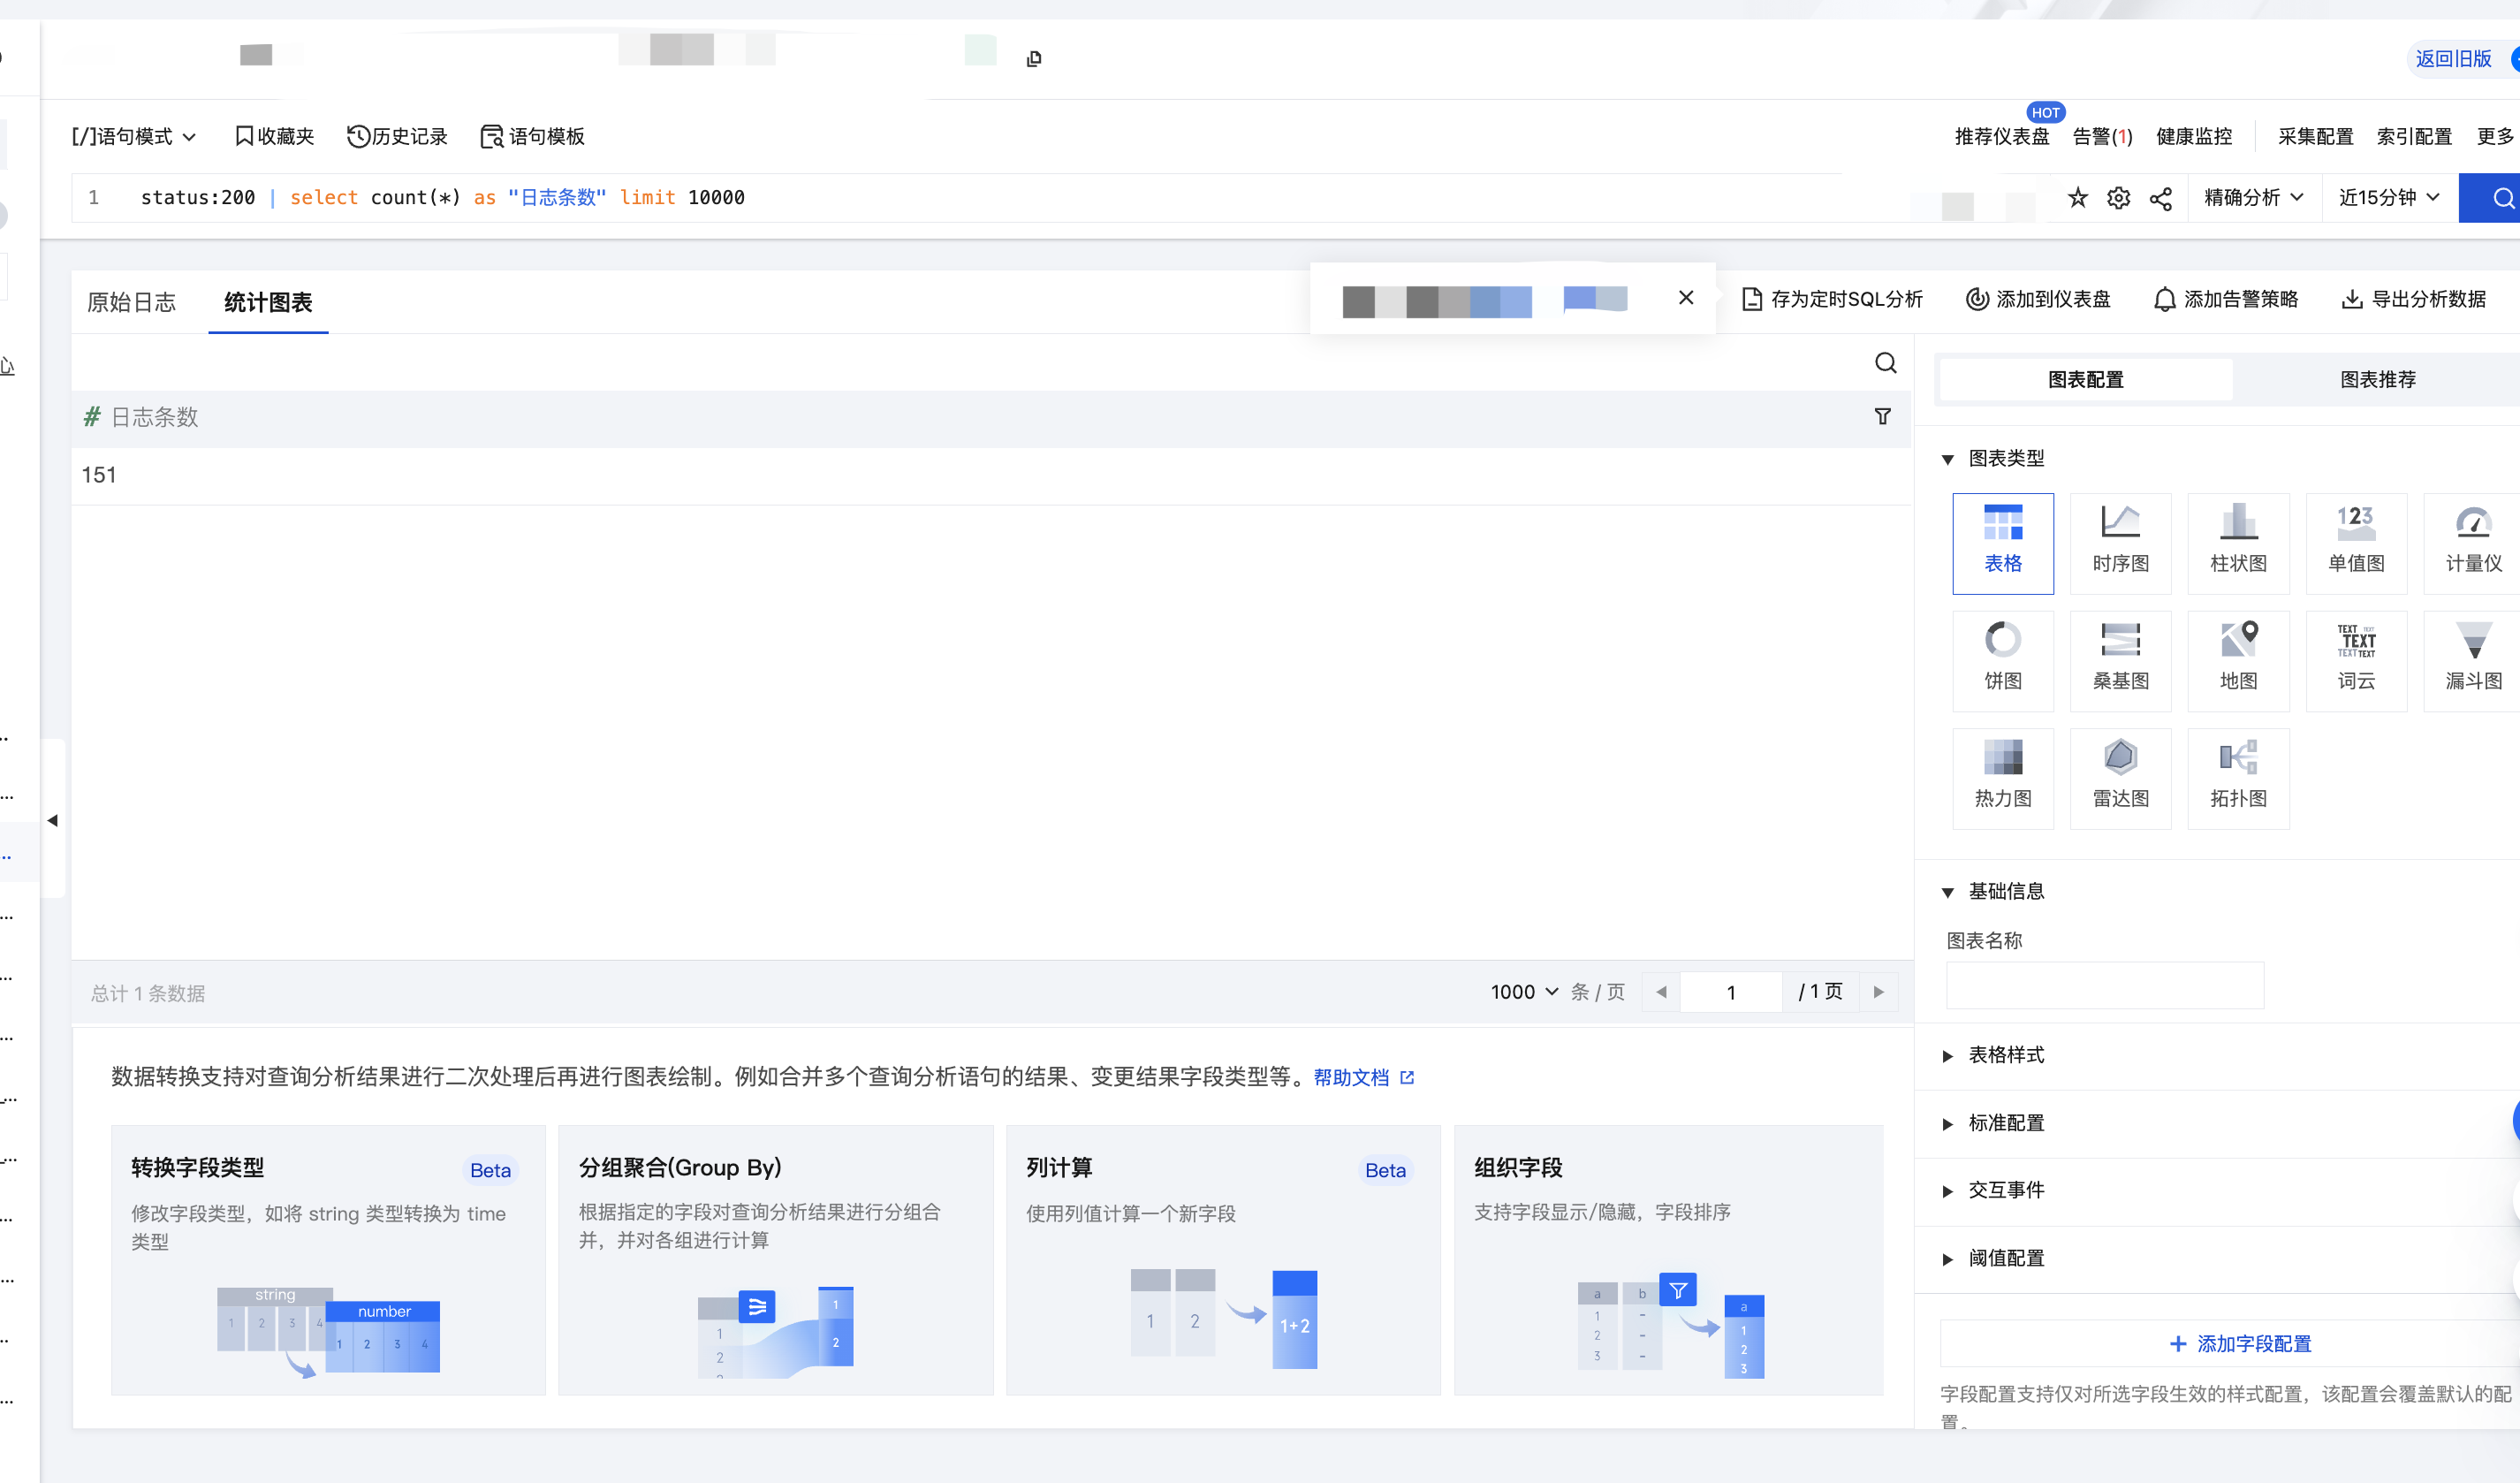Viewport: 2520px width, 1483px height.
Task: Expand the 表格样式 section
Action: 1995,1055
